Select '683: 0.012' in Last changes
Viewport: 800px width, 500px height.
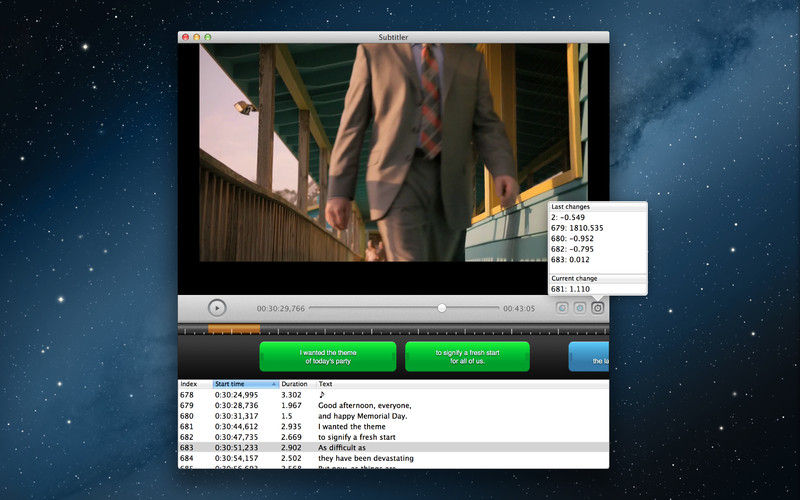[x=570, y=260]
